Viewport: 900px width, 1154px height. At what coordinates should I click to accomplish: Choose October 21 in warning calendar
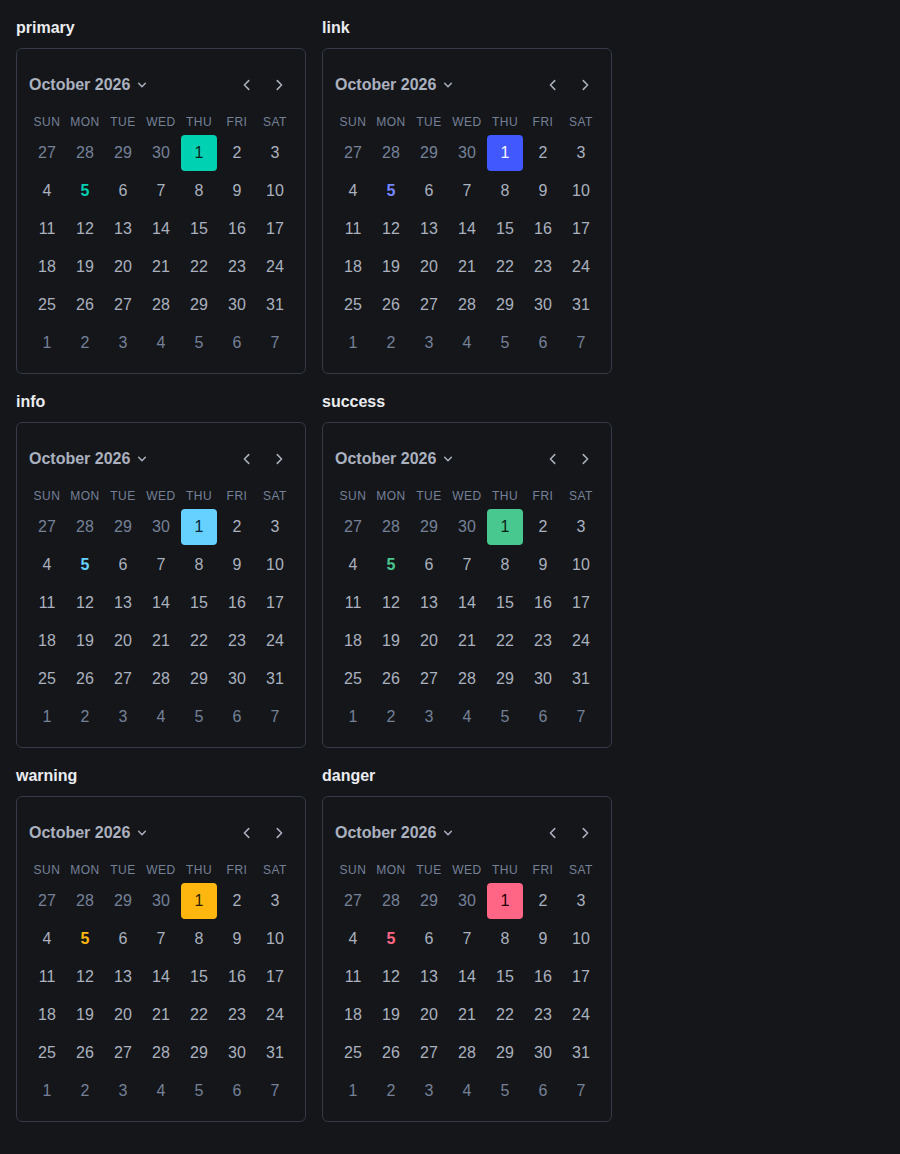tap(160, 1014)
